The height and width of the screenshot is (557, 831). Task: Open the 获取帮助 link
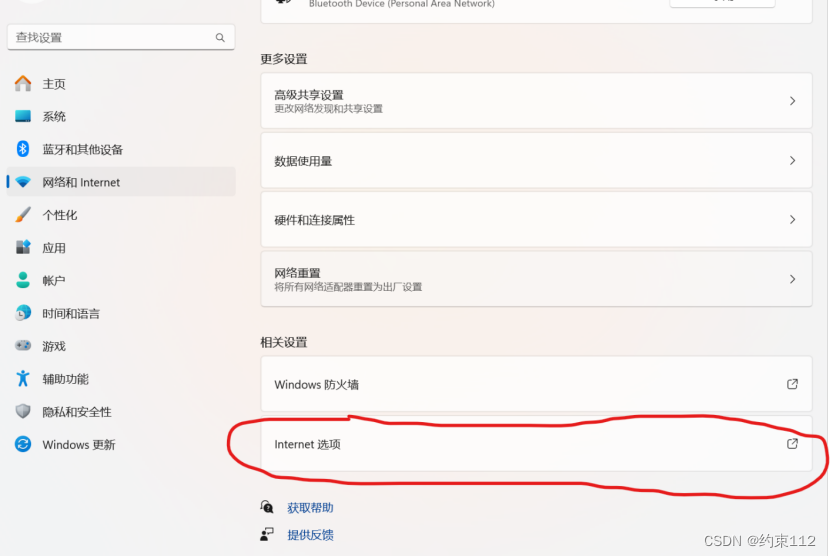point(310,508)
